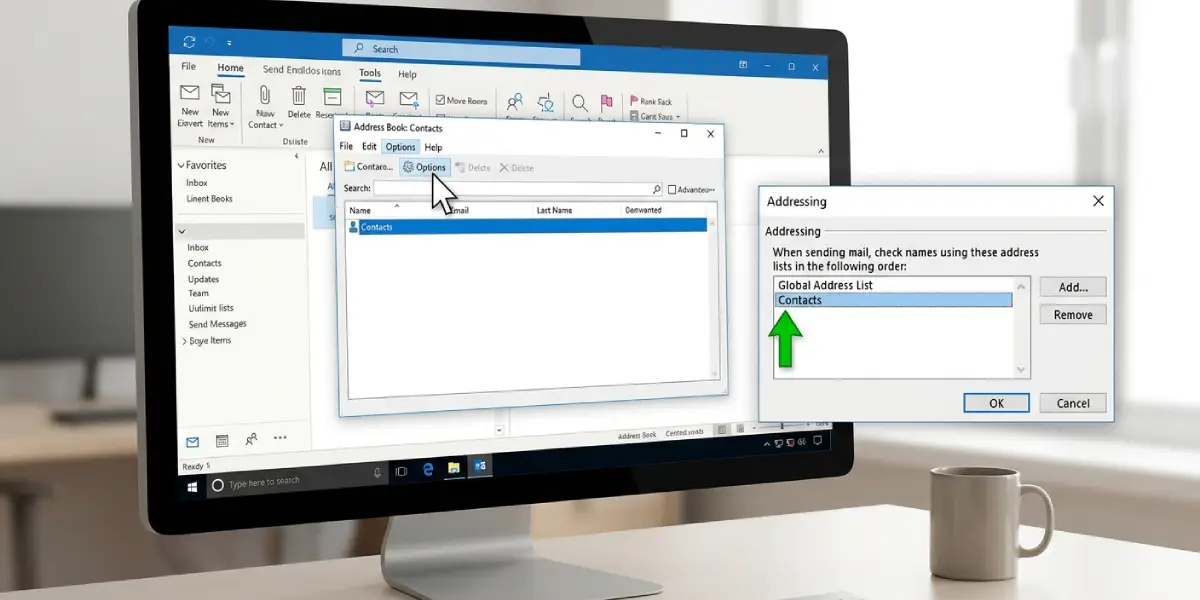Open the Windows Start button
The width and height of the screenshot is (1200, 600).
coord(192,485)
